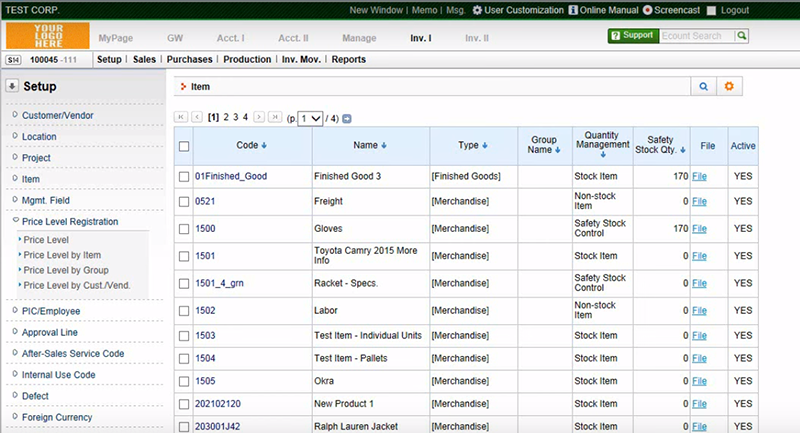Tick the checkbox for 01Finished_Good row
800x433 pixels.
point(183,177)
